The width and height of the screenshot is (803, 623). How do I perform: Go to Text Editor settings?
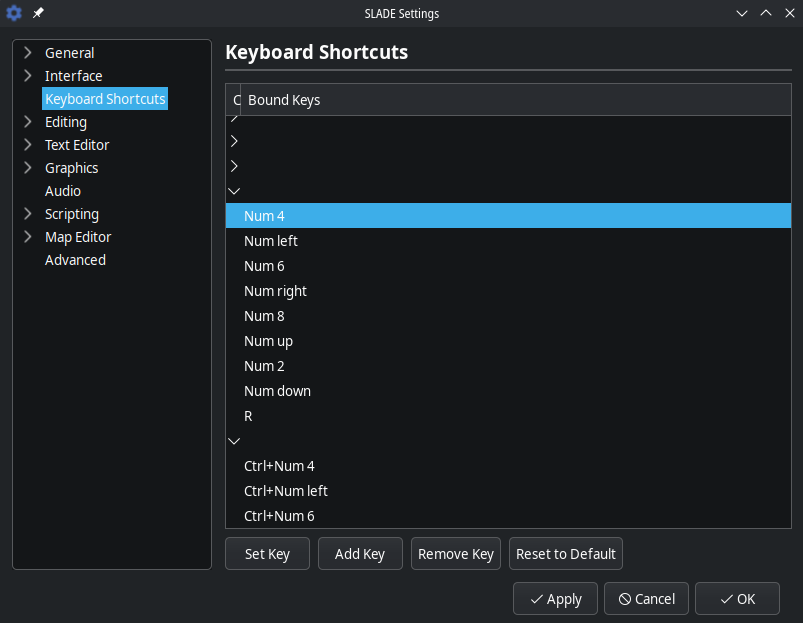coord(77,145)
